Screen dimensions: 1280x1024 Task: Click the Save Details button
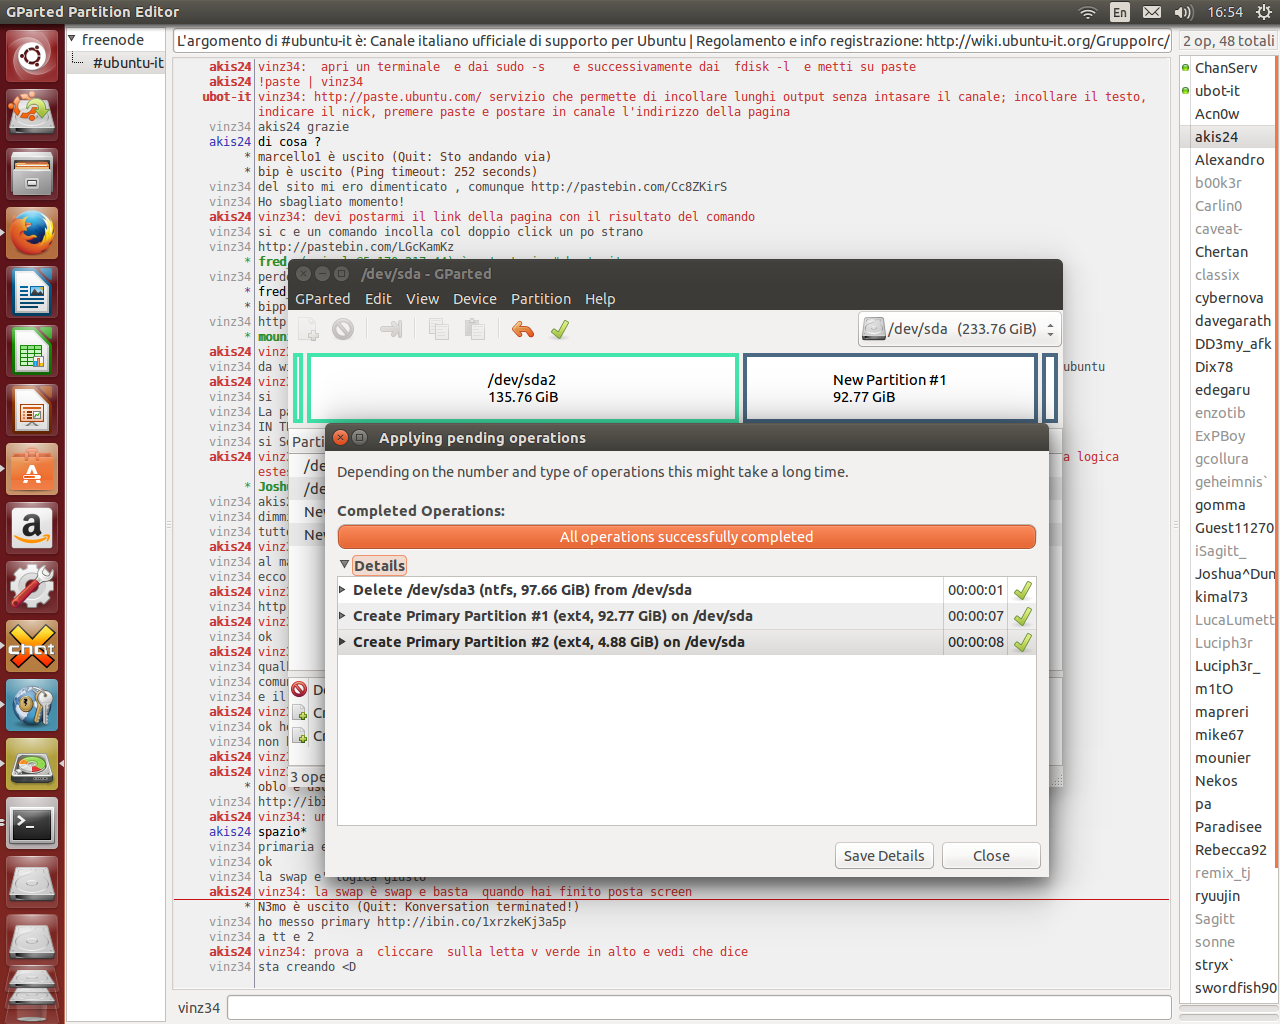click(884, 856)
